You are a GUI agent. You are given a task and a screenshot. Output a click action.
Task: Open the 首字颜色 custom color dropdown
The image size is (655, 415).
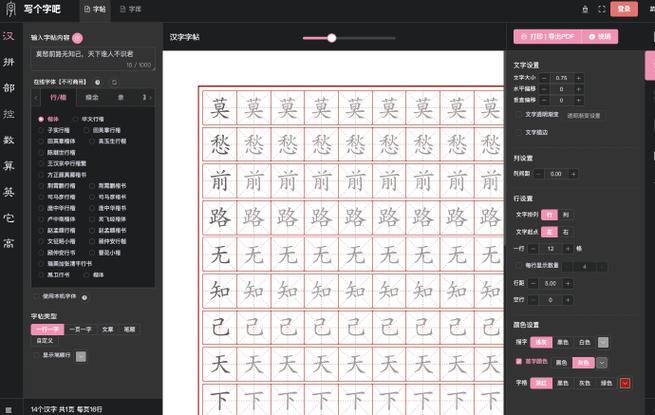coord(602,363)
